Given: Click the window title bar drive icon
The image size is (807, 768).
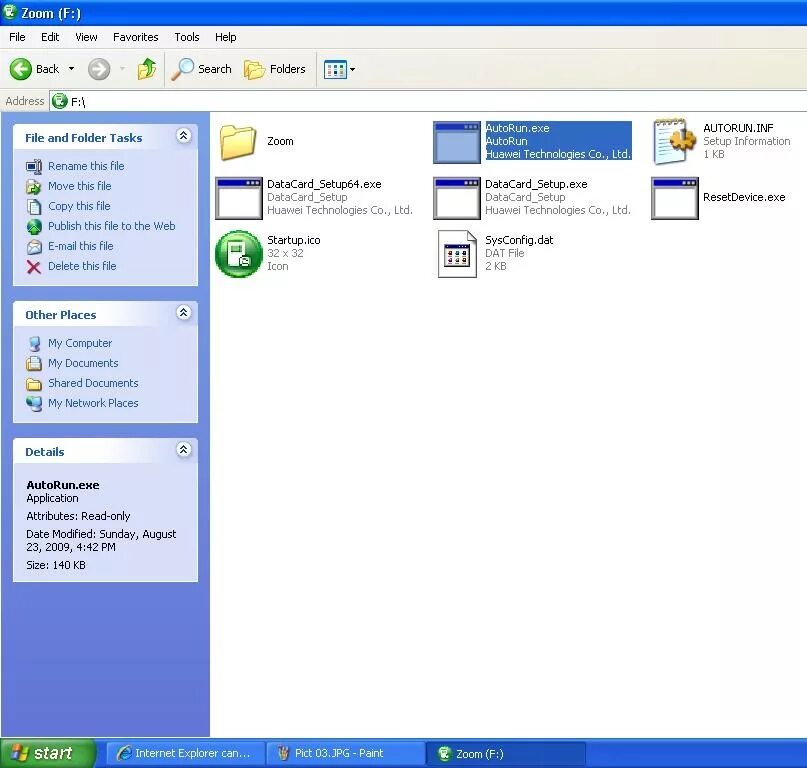Looking at the screenshot, I should pos(10,11).
